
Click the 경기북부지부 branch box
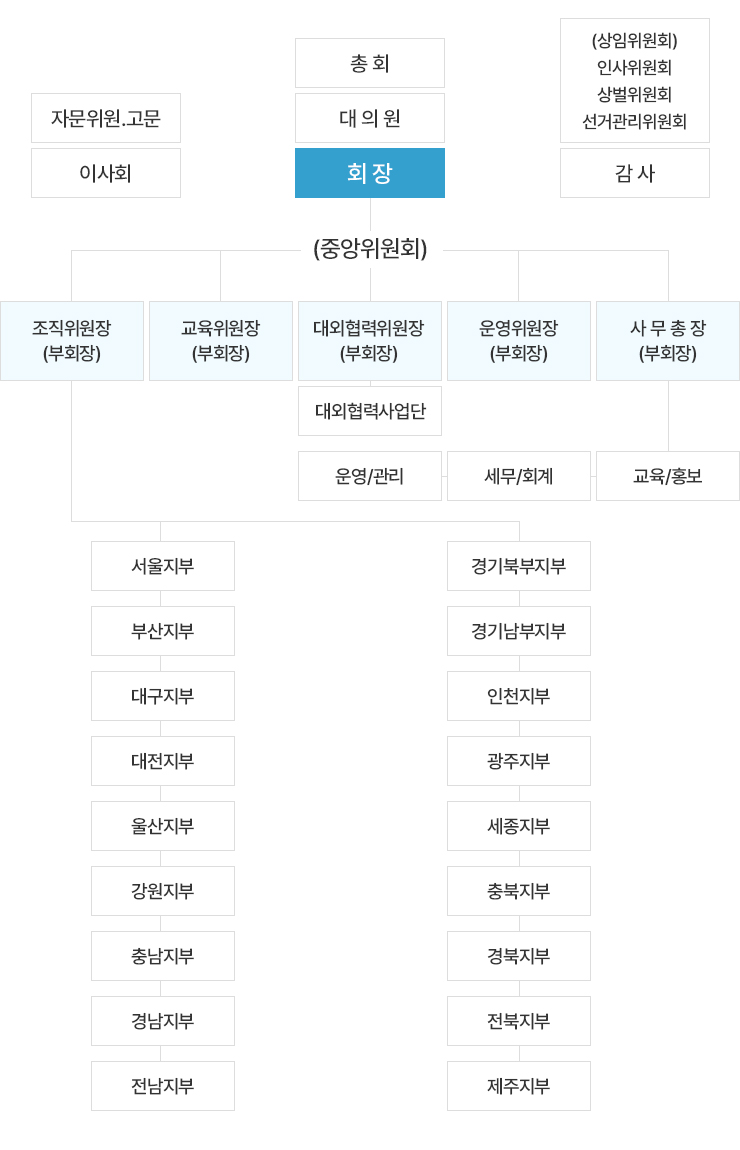519,566
